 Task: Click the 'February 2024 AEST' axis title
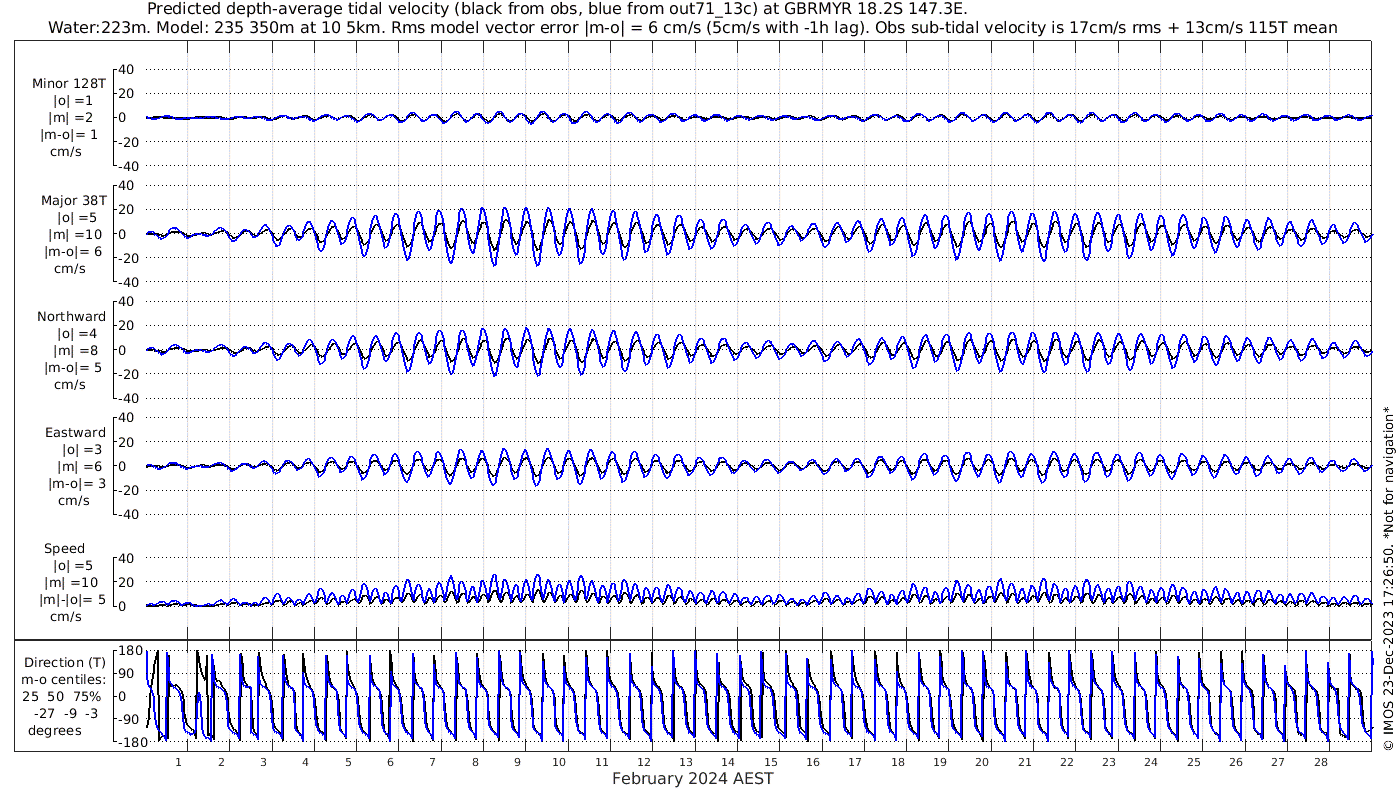click(692, 779)
